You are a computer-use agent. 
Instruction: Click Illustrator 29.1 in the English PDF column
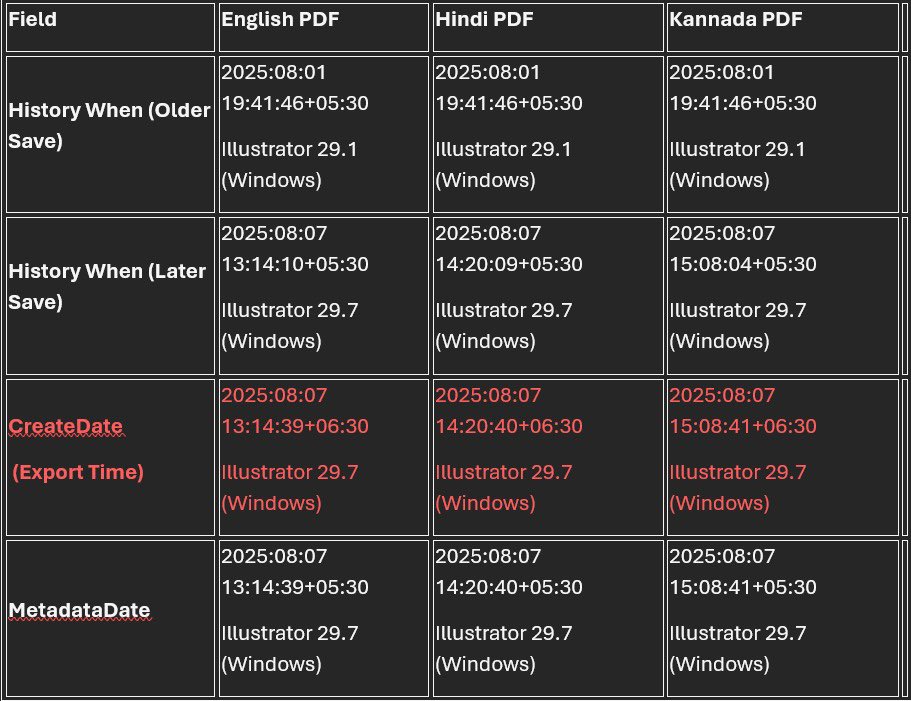tap(289, 150)
